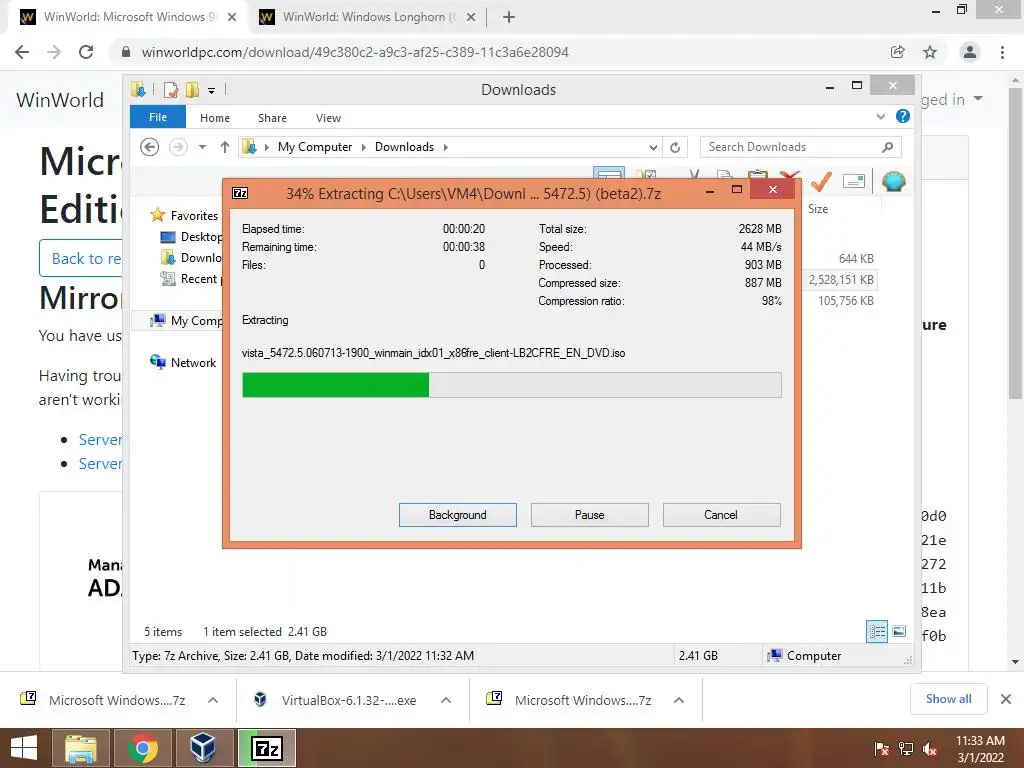Select Recent places in navigation pane
The image size is (1024, 768).
pyautogui.click(x=201, y=279)
